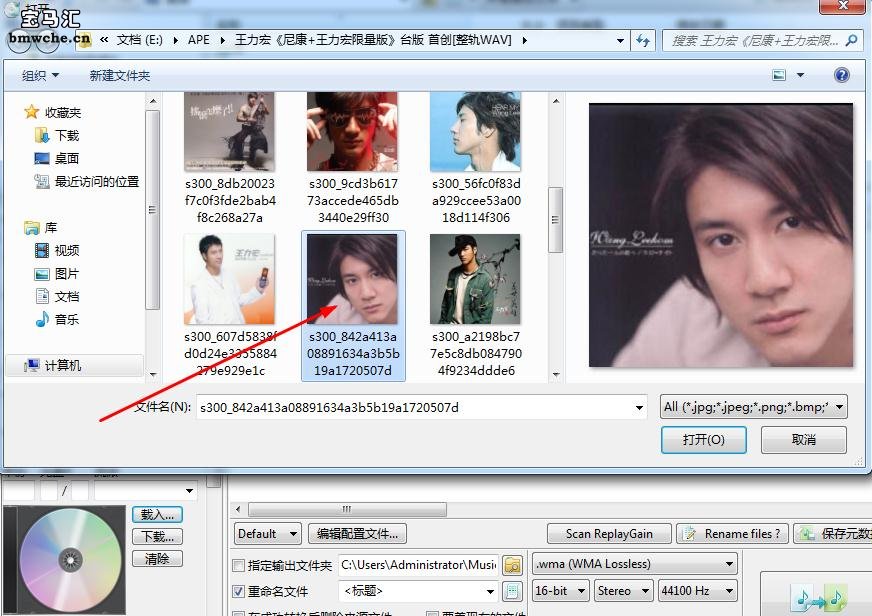
Task: Open the 文件名 combo box dropdown
Action: point(640,408)
